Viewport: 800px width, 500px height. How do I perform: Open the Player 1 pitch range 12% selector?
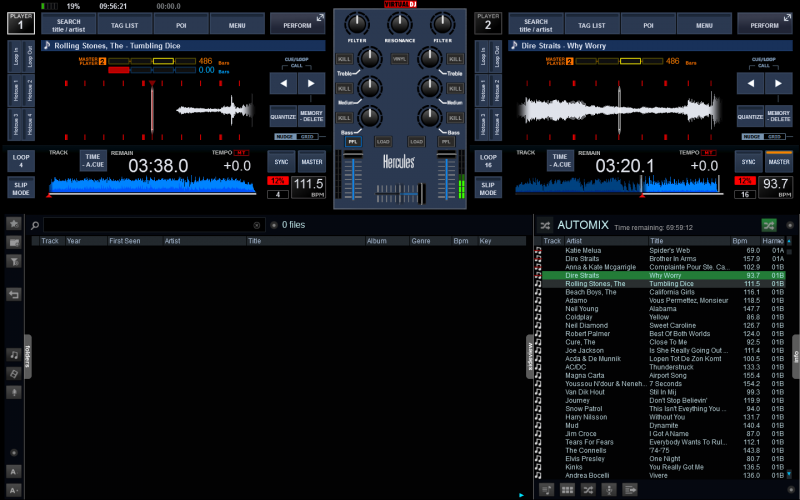(278, 181)
